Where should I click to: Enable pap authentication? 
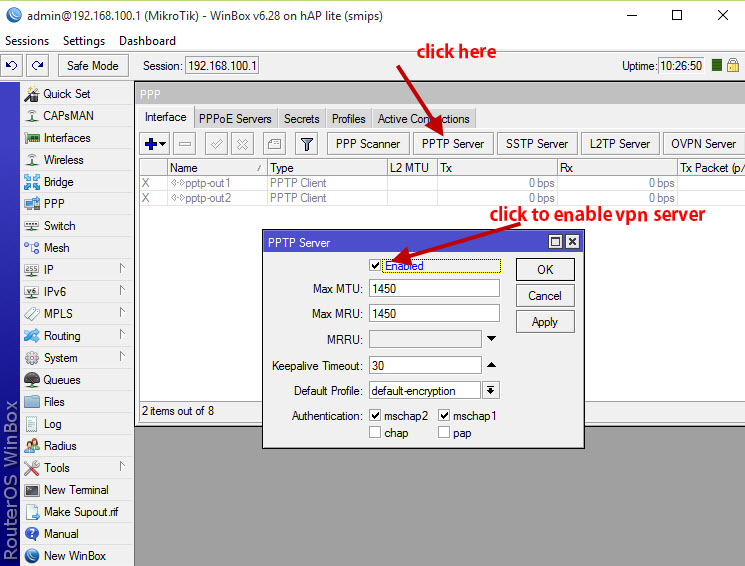444,432
